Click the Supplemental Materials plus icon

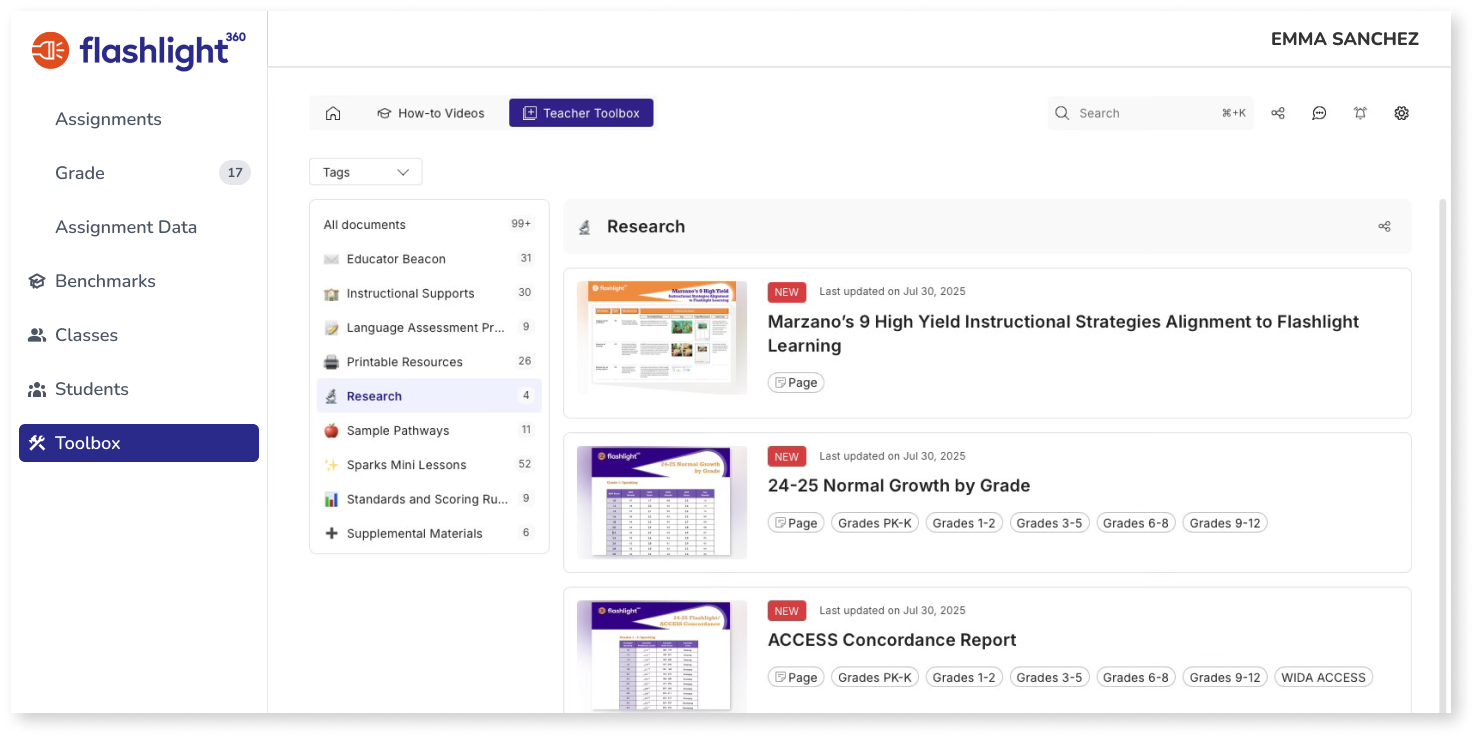click(331, 534)
